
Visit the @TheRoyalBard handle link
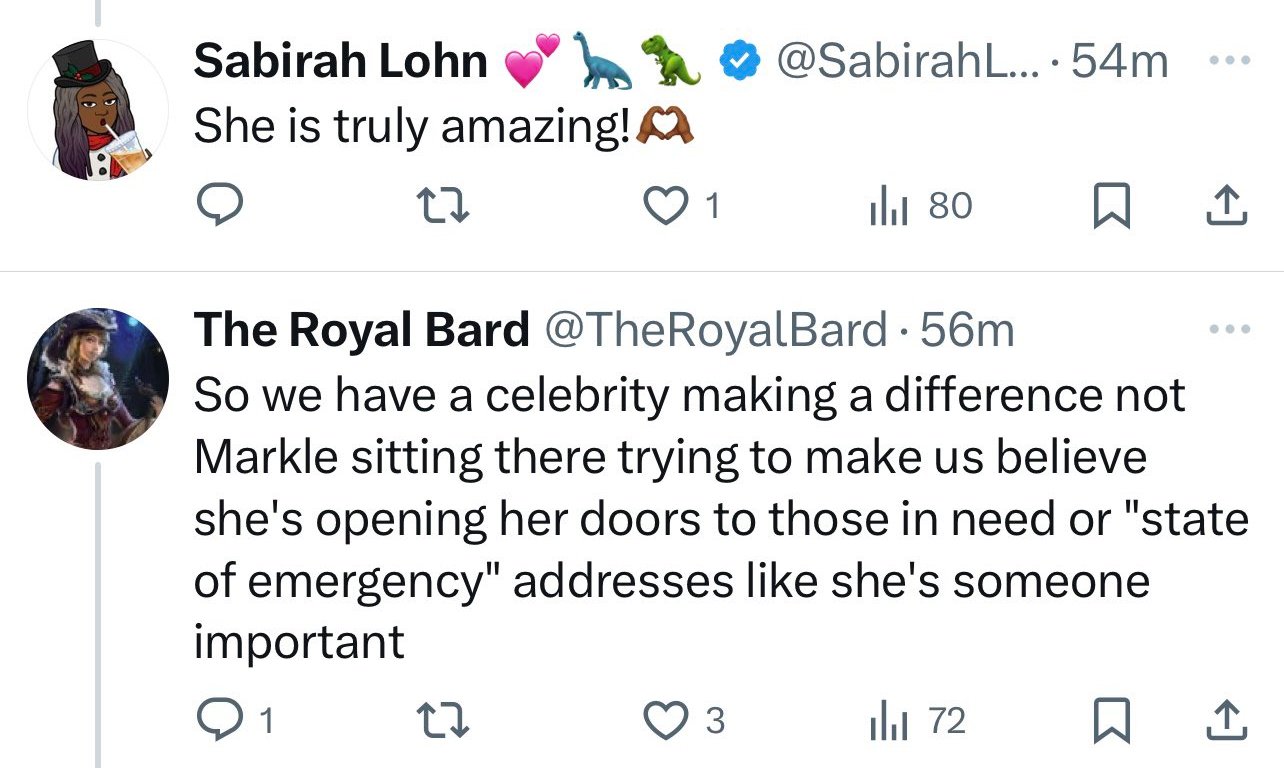(715, 330)
